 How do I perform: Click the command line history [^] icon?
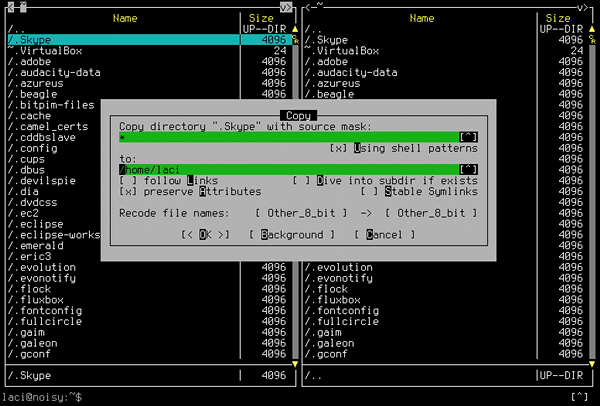(x=579, y=397)
